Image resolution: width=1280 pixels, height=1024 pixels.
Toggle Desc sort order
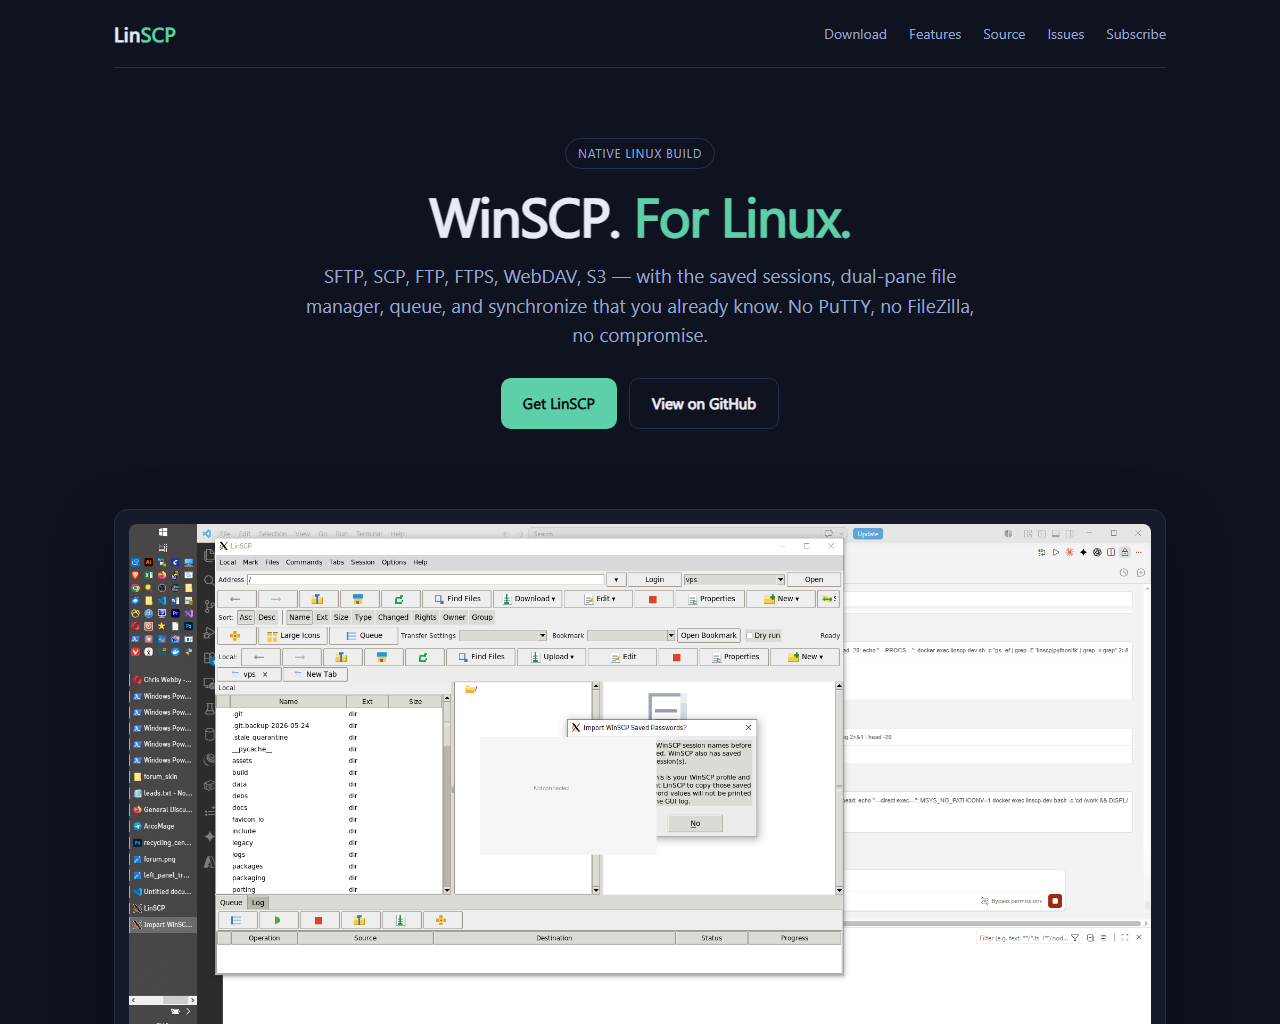267,617
